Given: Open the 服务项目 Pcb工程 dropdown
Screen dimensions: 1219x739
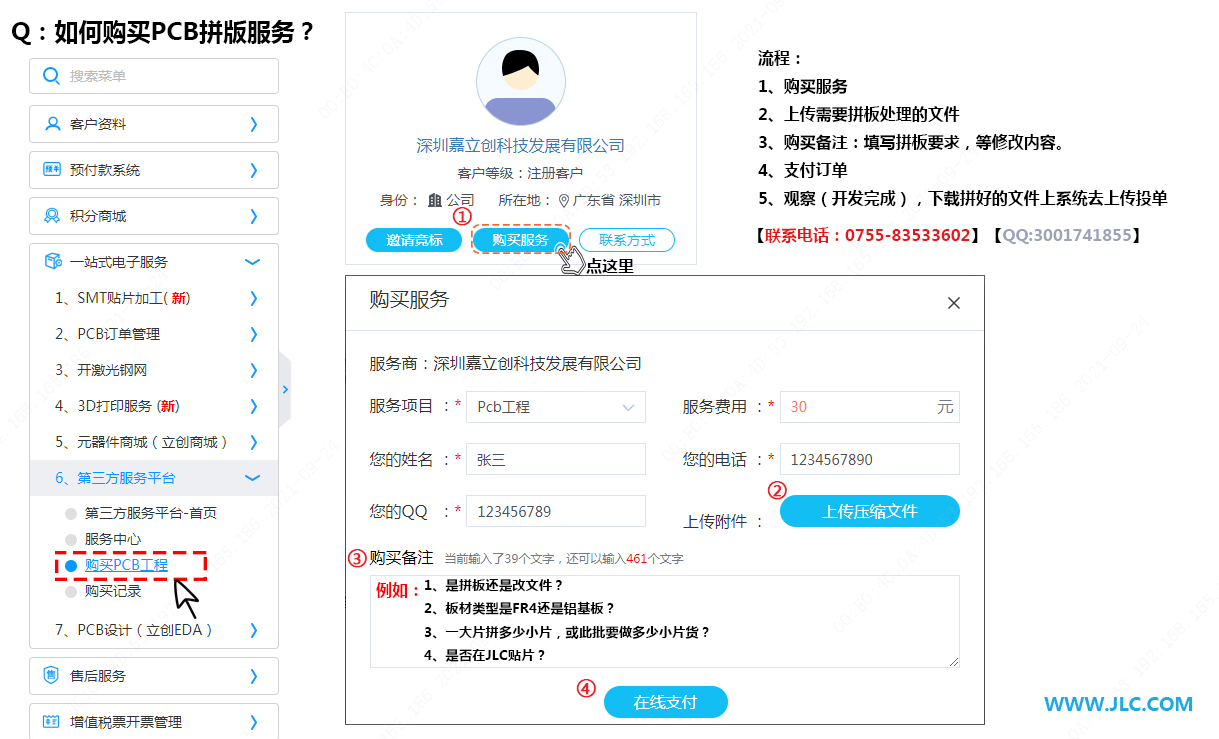Looking at the screenshot, I should click(556, 407).
